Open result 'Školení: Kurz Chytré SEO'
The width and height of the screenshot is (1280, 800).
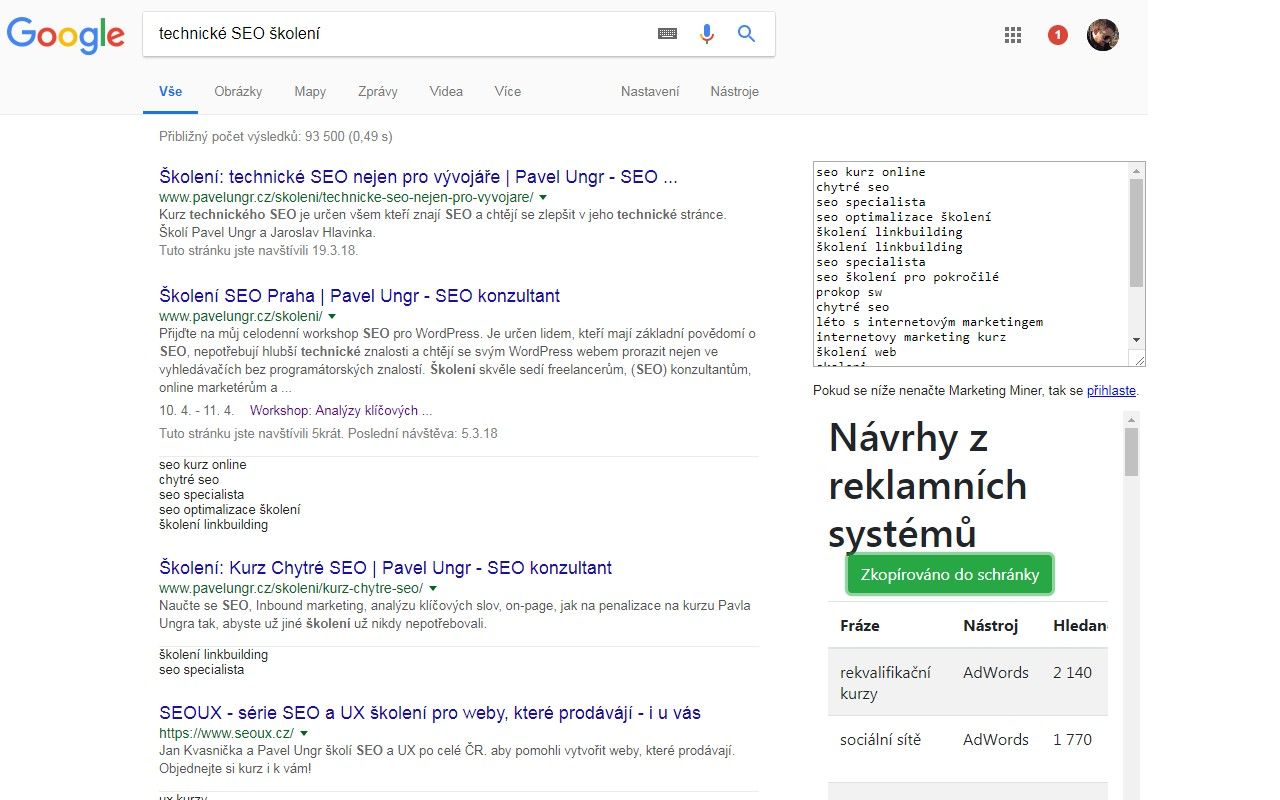(x=385, y=568)
